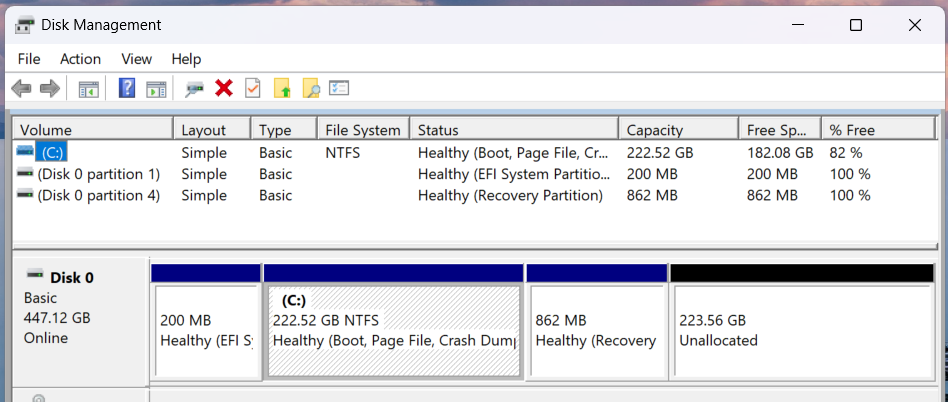Click the NTFS file system cell
Viewport: 948px width, 402px height.
tap(342, 152)
